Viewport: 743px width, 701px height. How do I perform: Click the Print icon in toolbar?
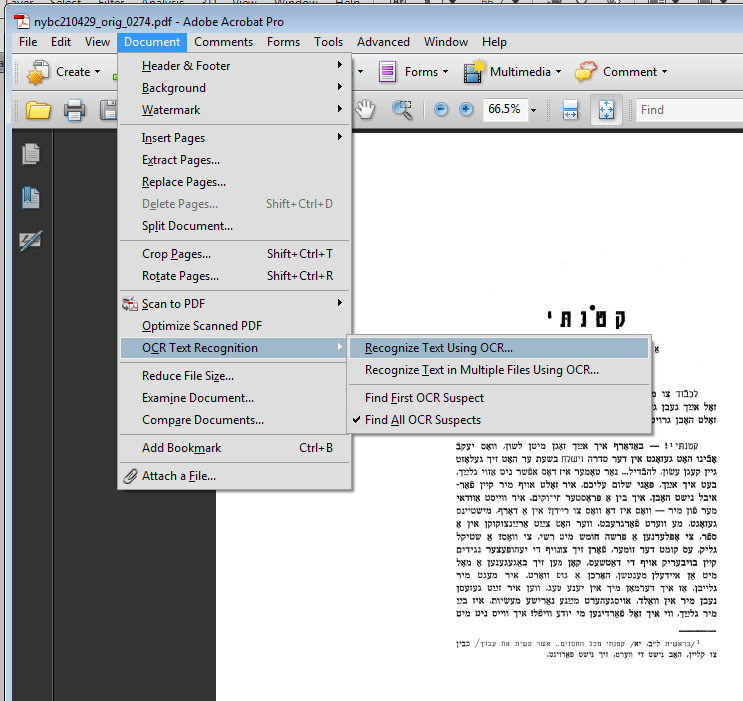click(75, 110)
